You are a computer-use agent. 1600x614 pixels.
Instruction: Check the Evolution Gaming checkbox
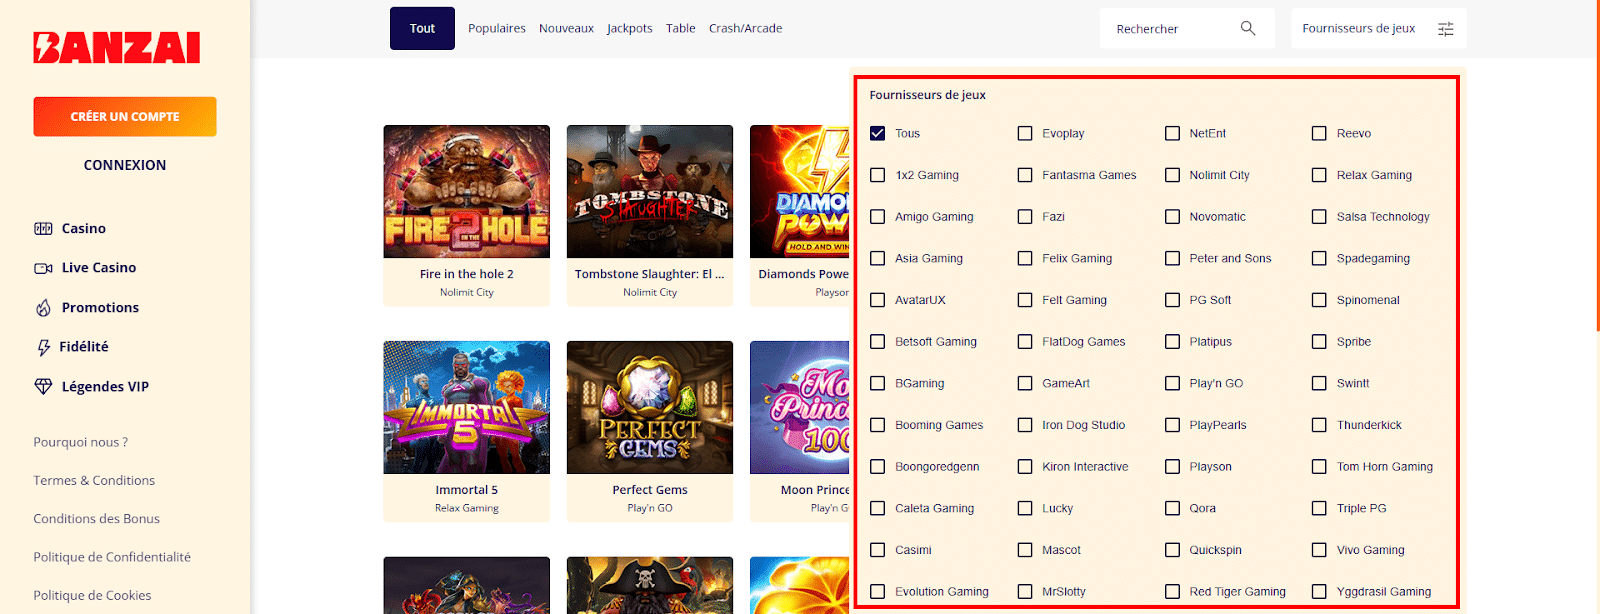tap(878, 592)
